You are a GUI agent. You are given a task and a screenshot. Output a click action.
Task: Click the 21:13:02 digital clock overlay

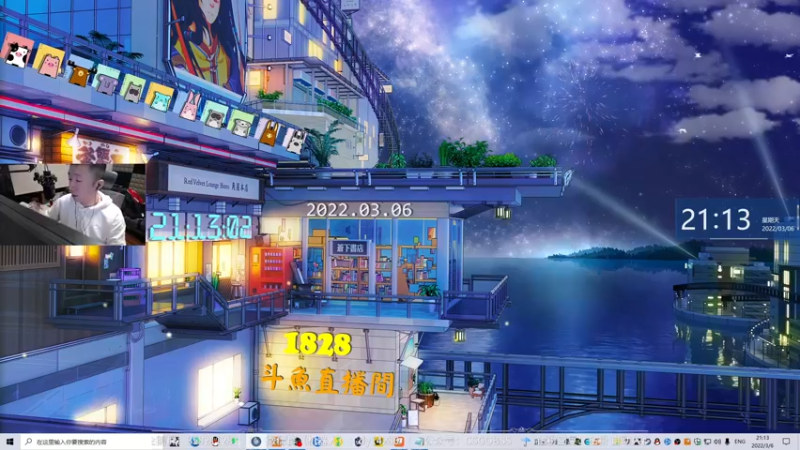[201, 227]
